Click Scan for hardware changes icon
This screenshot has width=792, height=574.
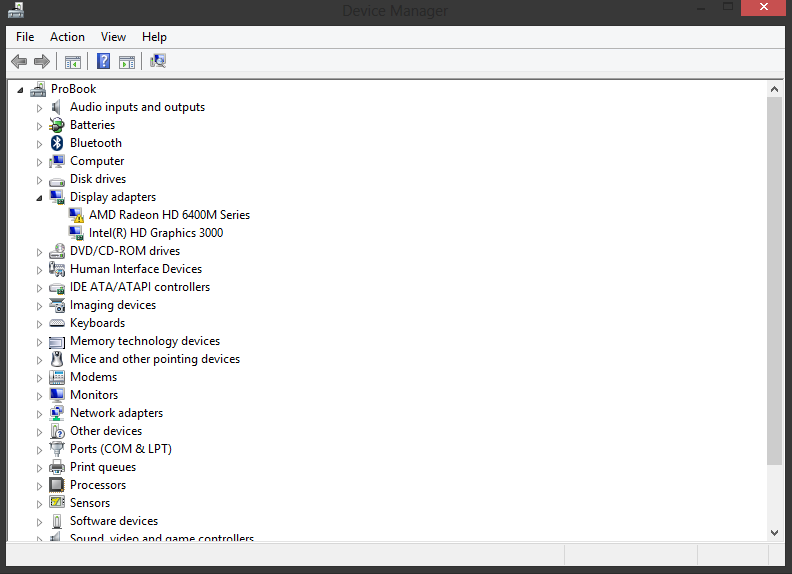[158, 61]
